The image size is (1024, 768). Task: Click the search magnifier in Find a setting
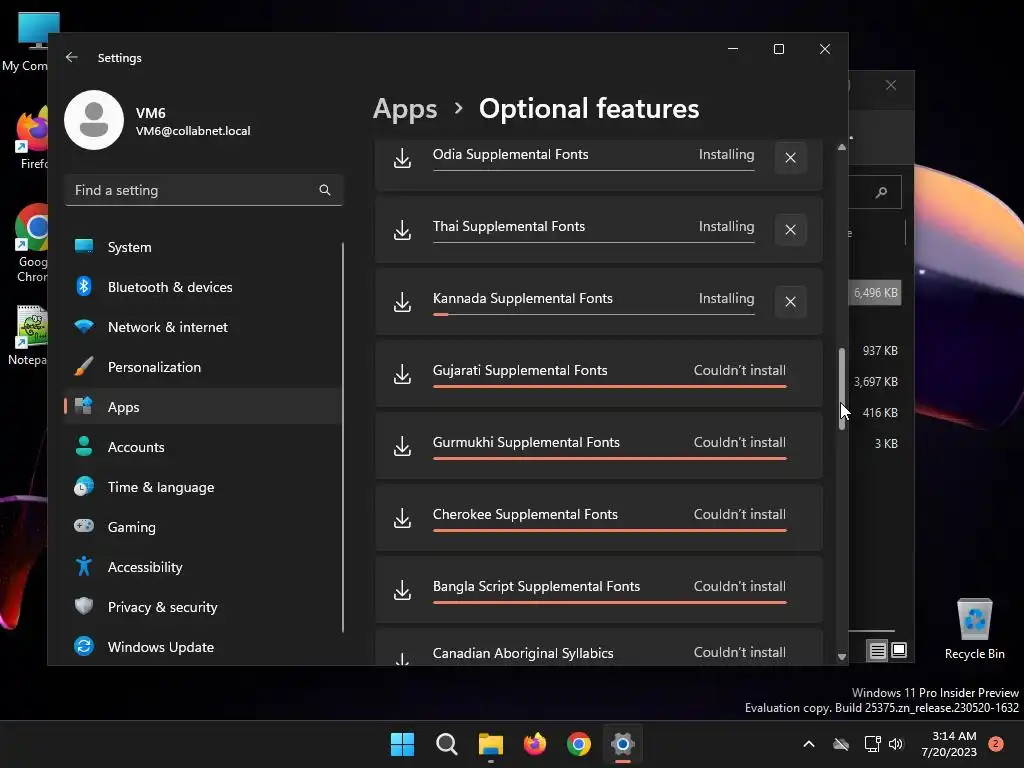pos(325,190)
